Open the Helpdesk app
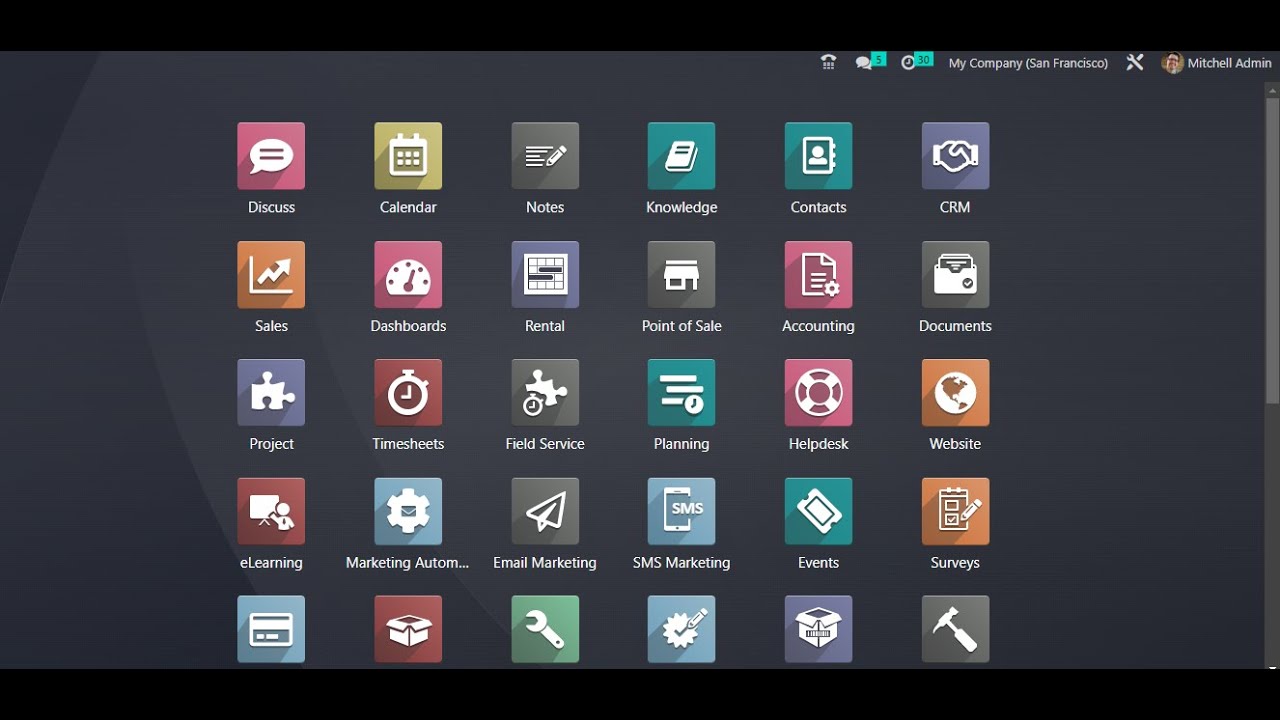This screenshot has width=1280, height=720. 818,393
